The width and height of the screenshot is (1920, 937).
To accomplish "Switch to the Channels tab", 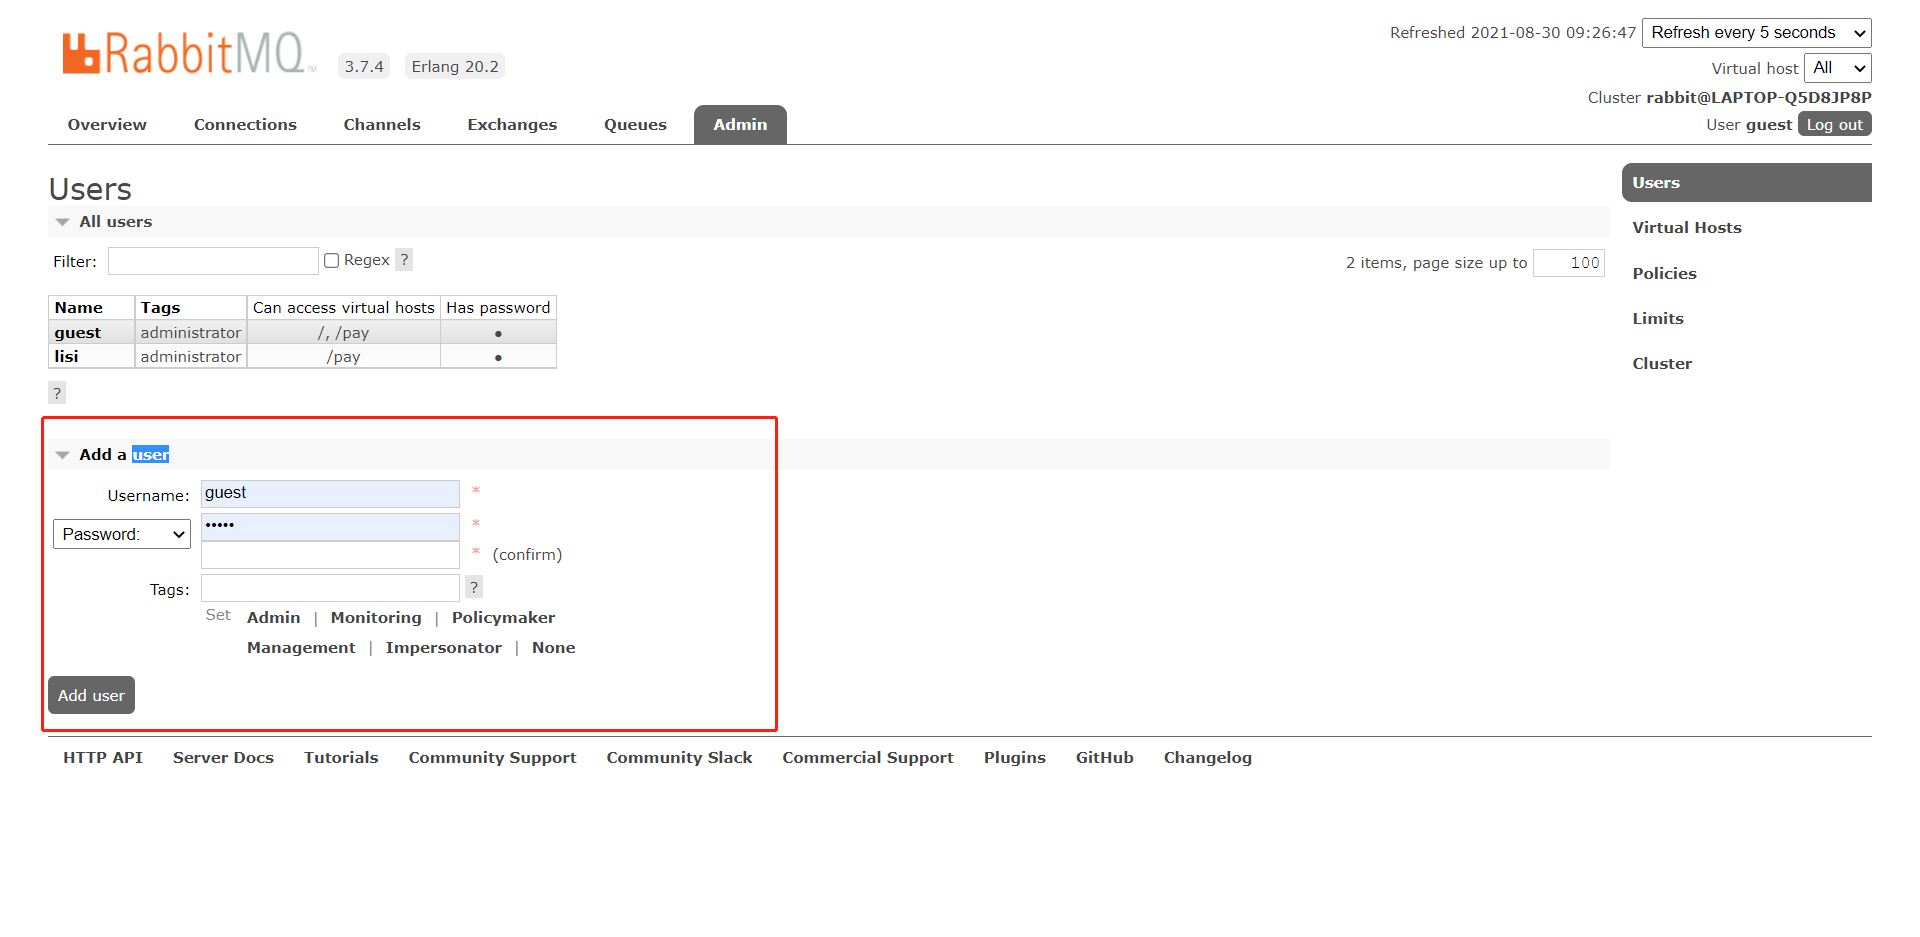I will click(382, 125).
